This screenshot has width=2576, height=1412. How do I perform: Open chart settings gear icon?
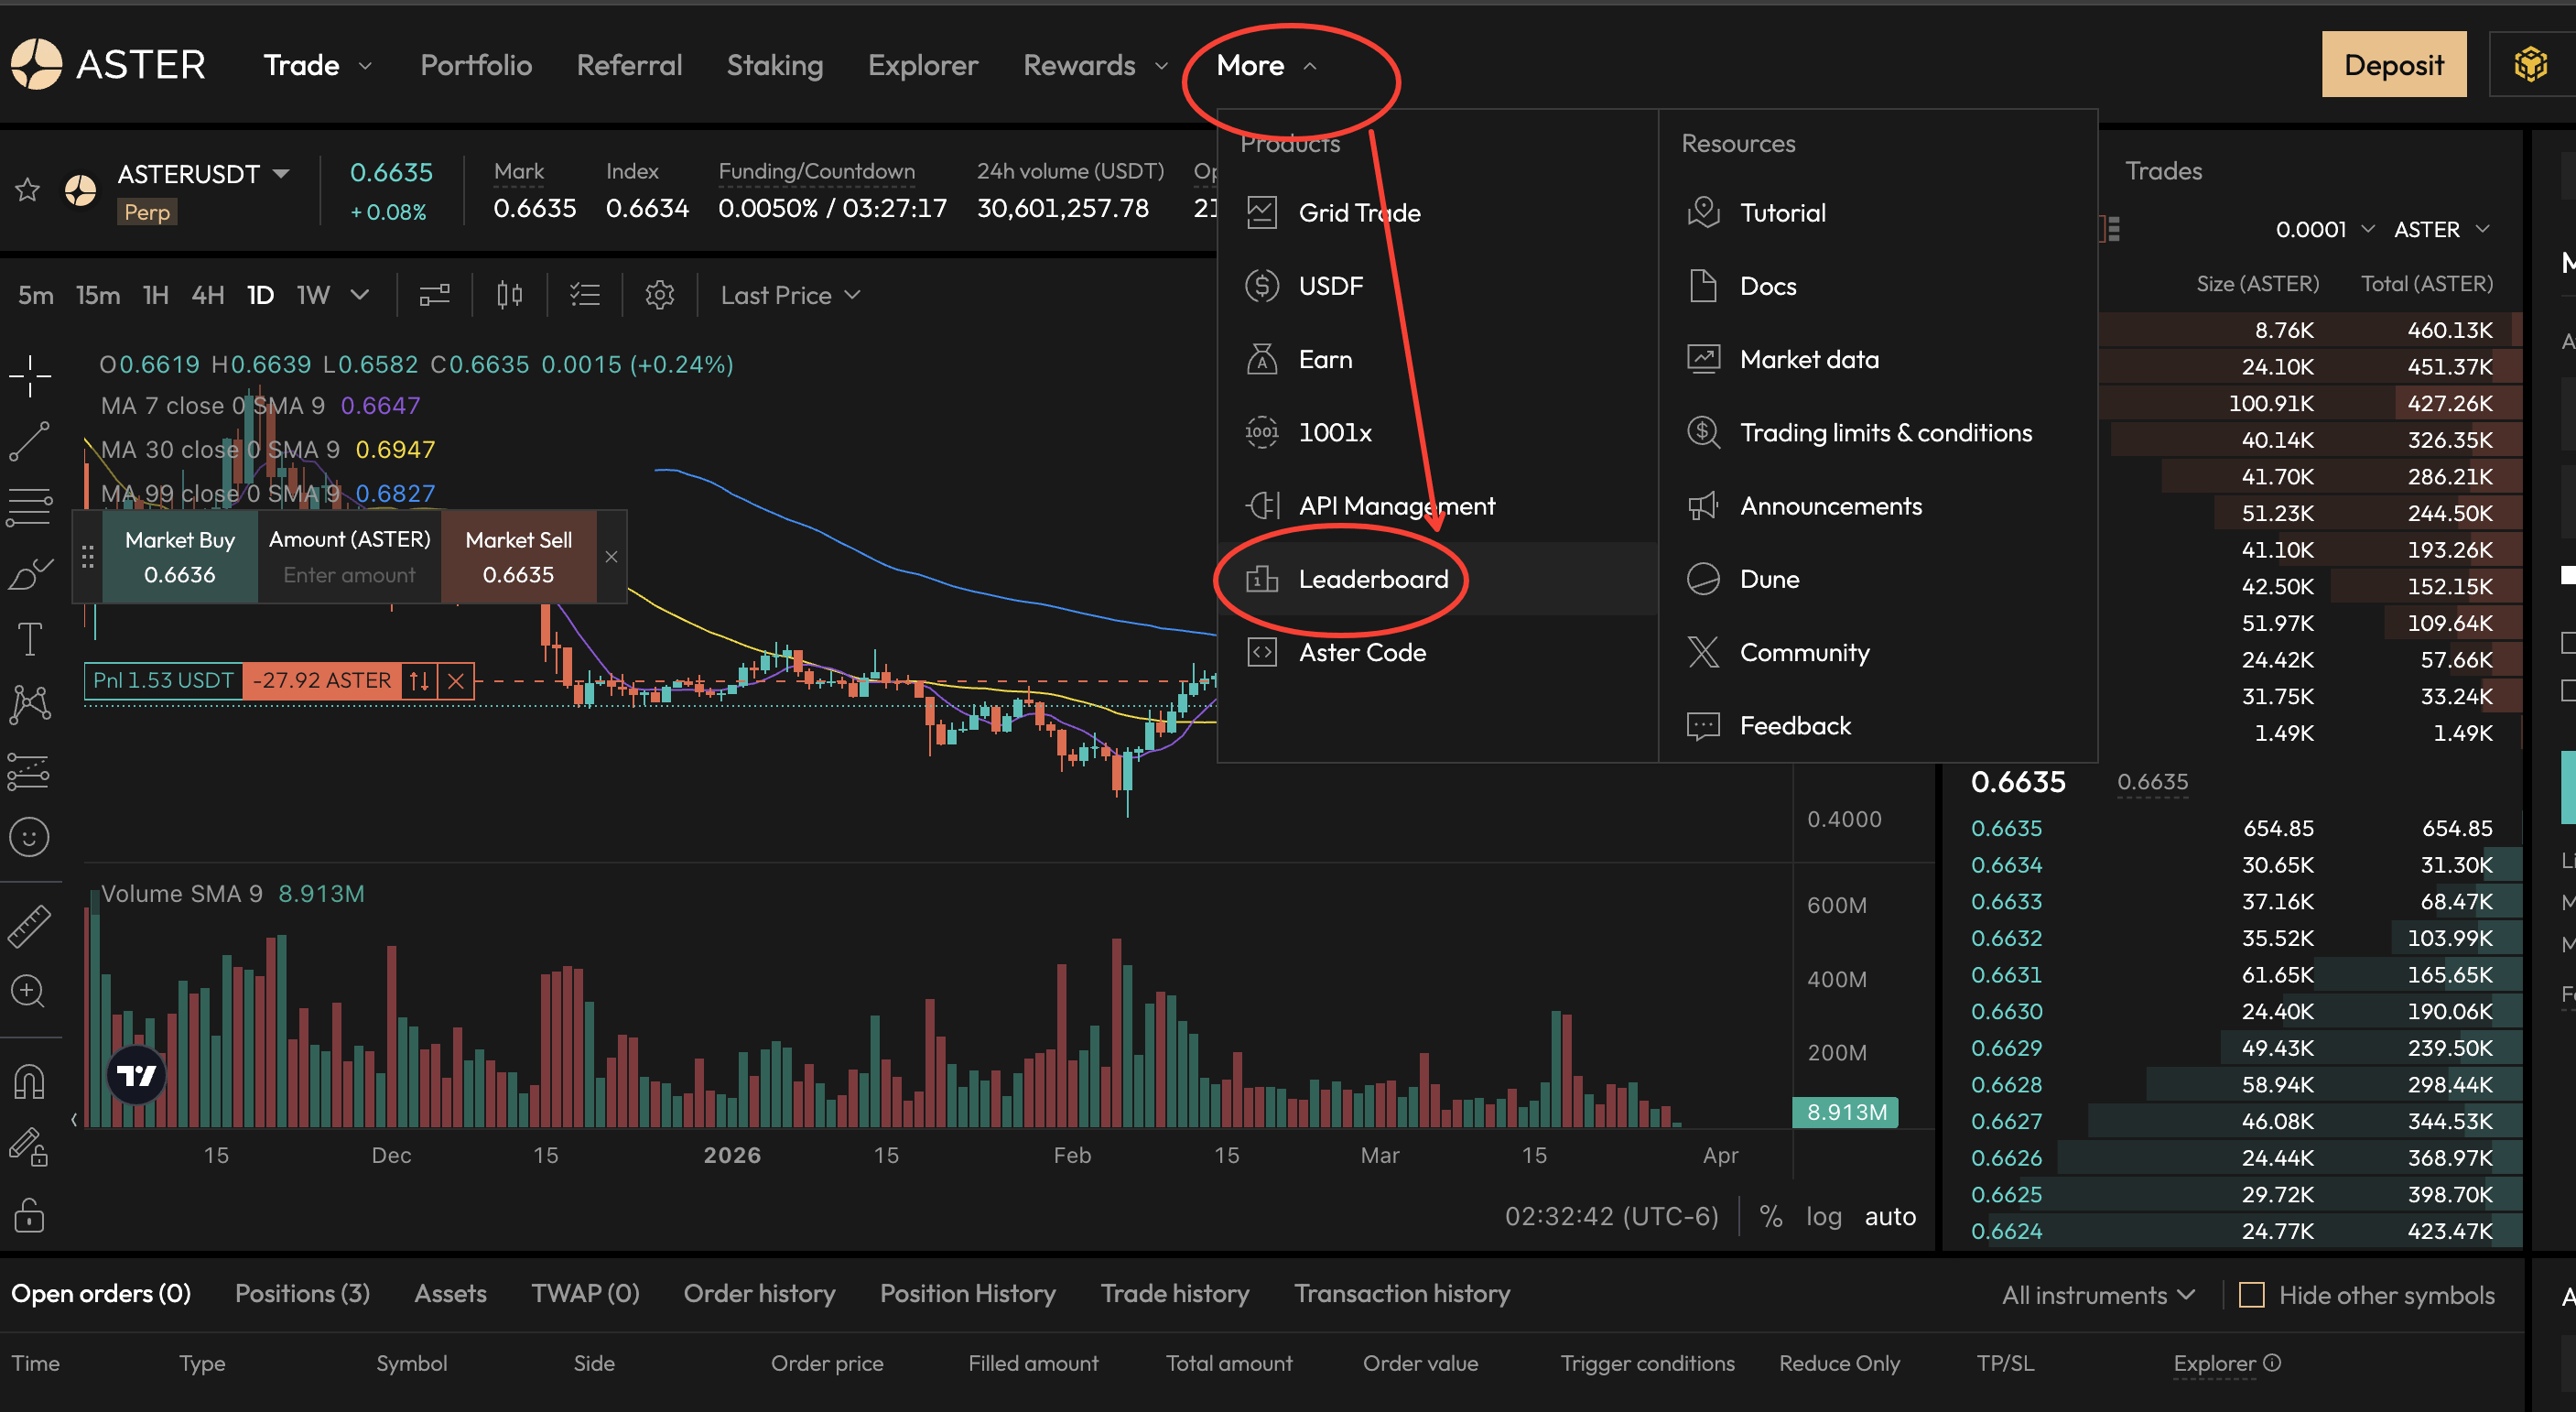659,295
